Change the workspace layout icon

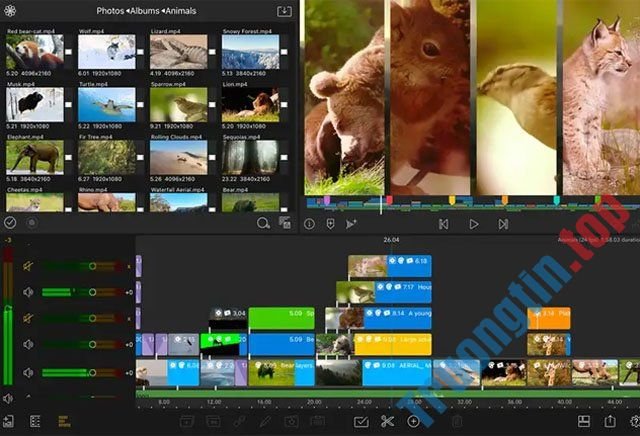pyautogui.click(x=584, y=421)
